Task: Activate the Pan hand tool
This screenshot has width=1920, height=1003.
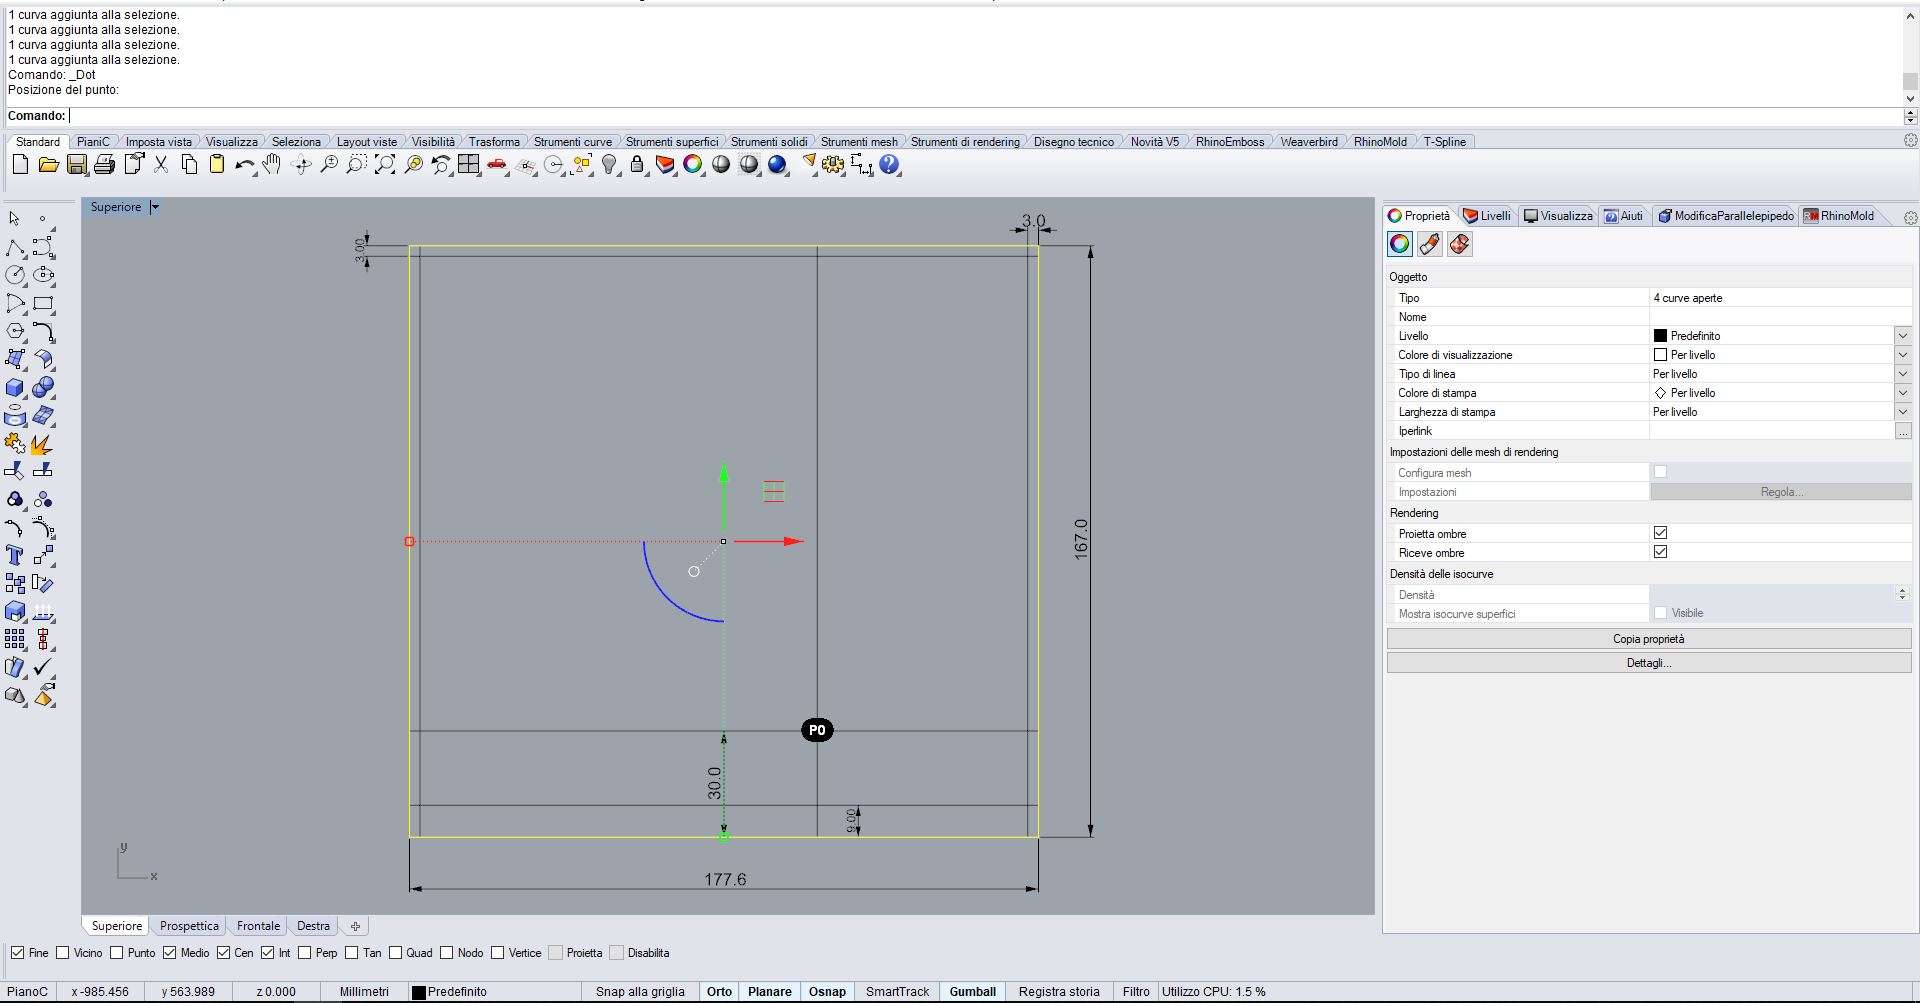Action: (x=272, y=165)
